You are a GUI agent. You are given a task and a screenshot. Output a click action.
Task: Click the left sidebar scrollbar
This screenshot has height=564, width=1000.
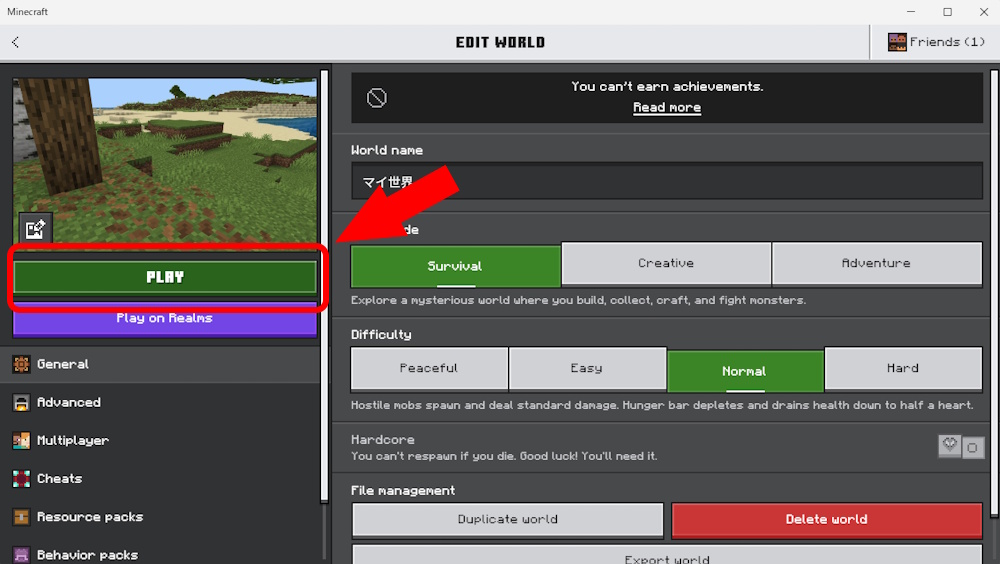pyautogui.click(x=324, y=287)
